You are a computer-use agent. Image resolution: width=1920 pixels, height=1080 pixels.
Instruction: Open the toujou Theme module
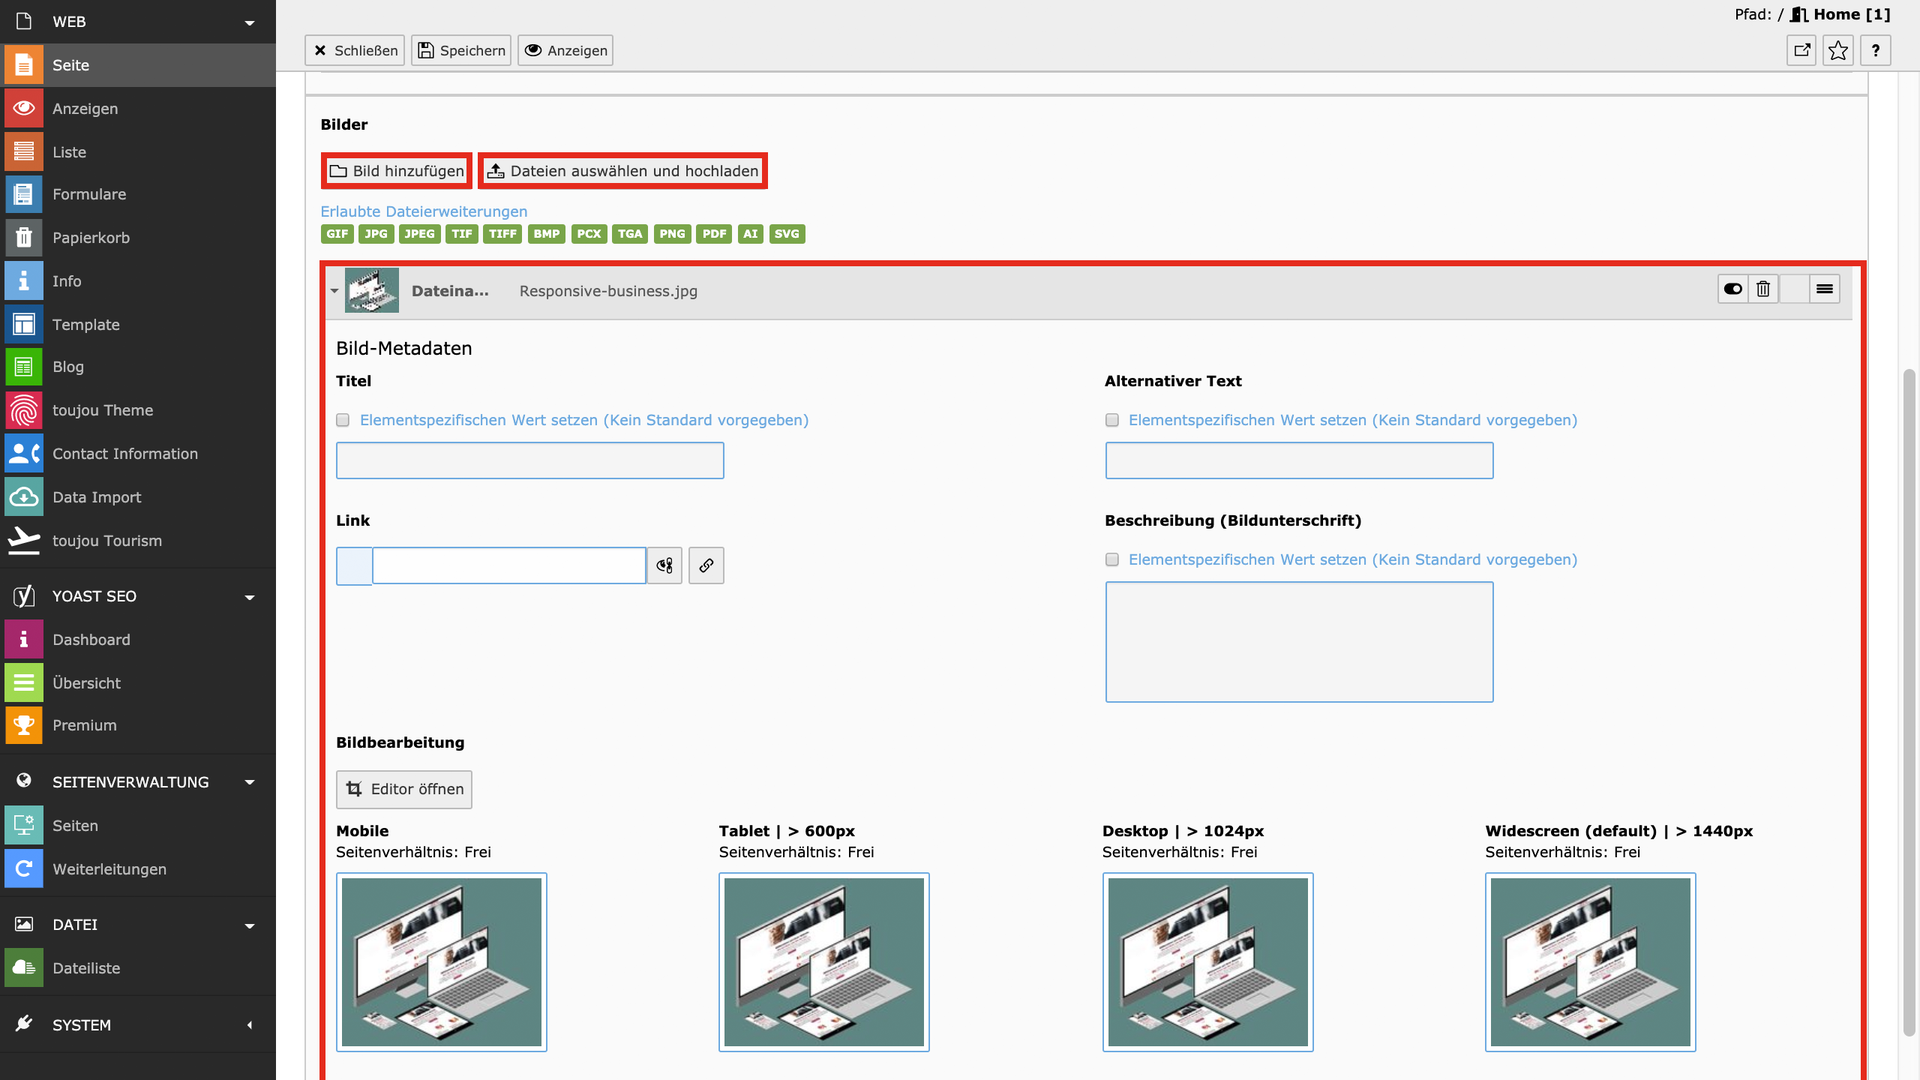102,410
